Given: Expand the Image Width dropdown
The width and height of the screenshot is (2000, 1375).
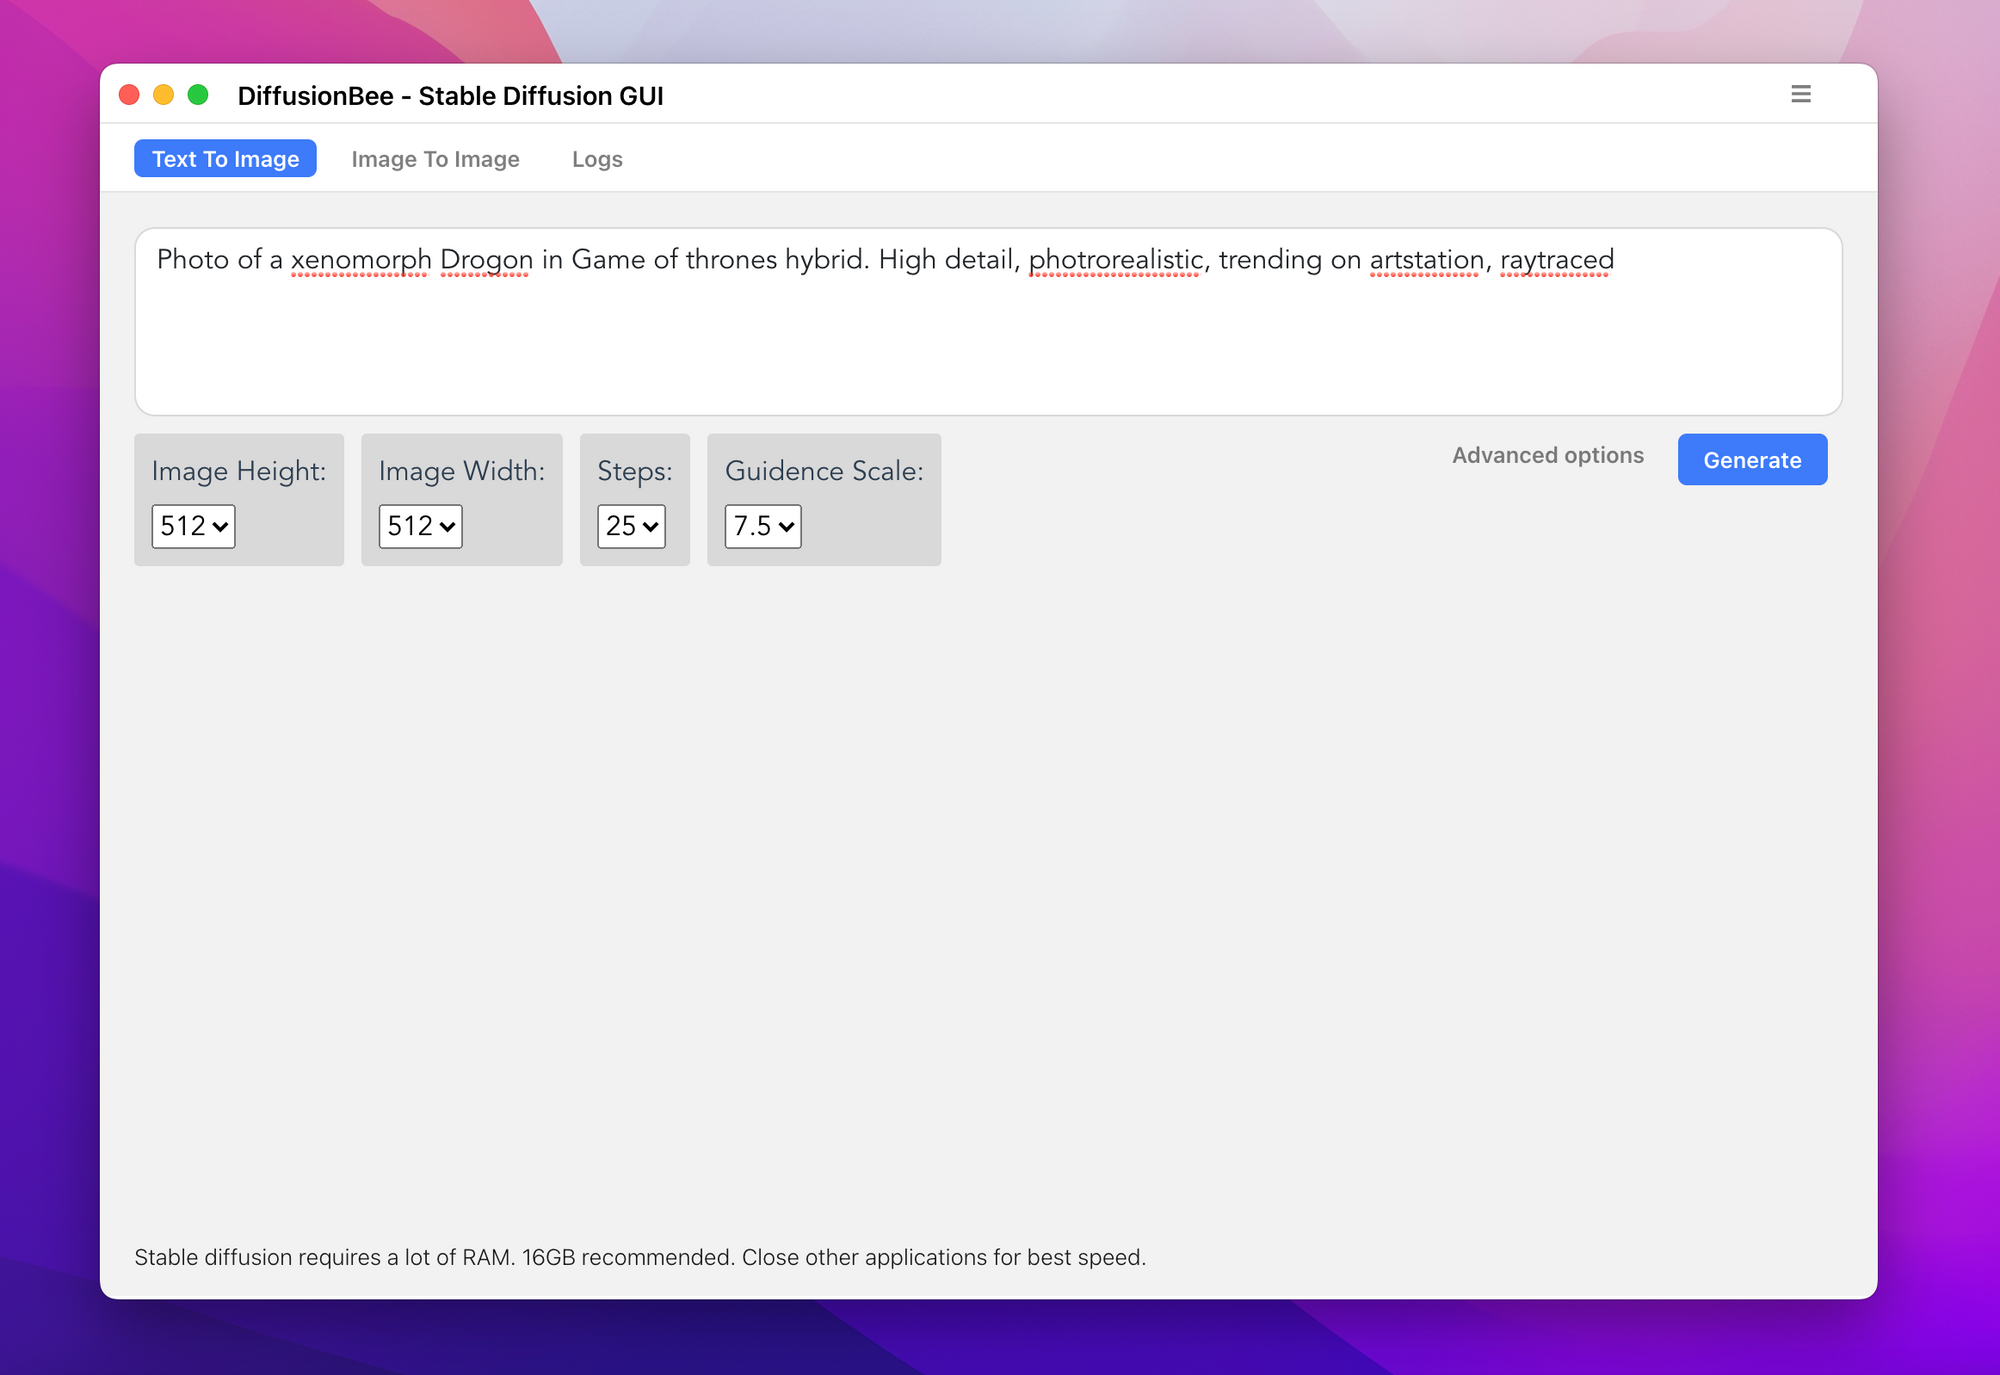Looking at the screenshot, I should (421, 526).
